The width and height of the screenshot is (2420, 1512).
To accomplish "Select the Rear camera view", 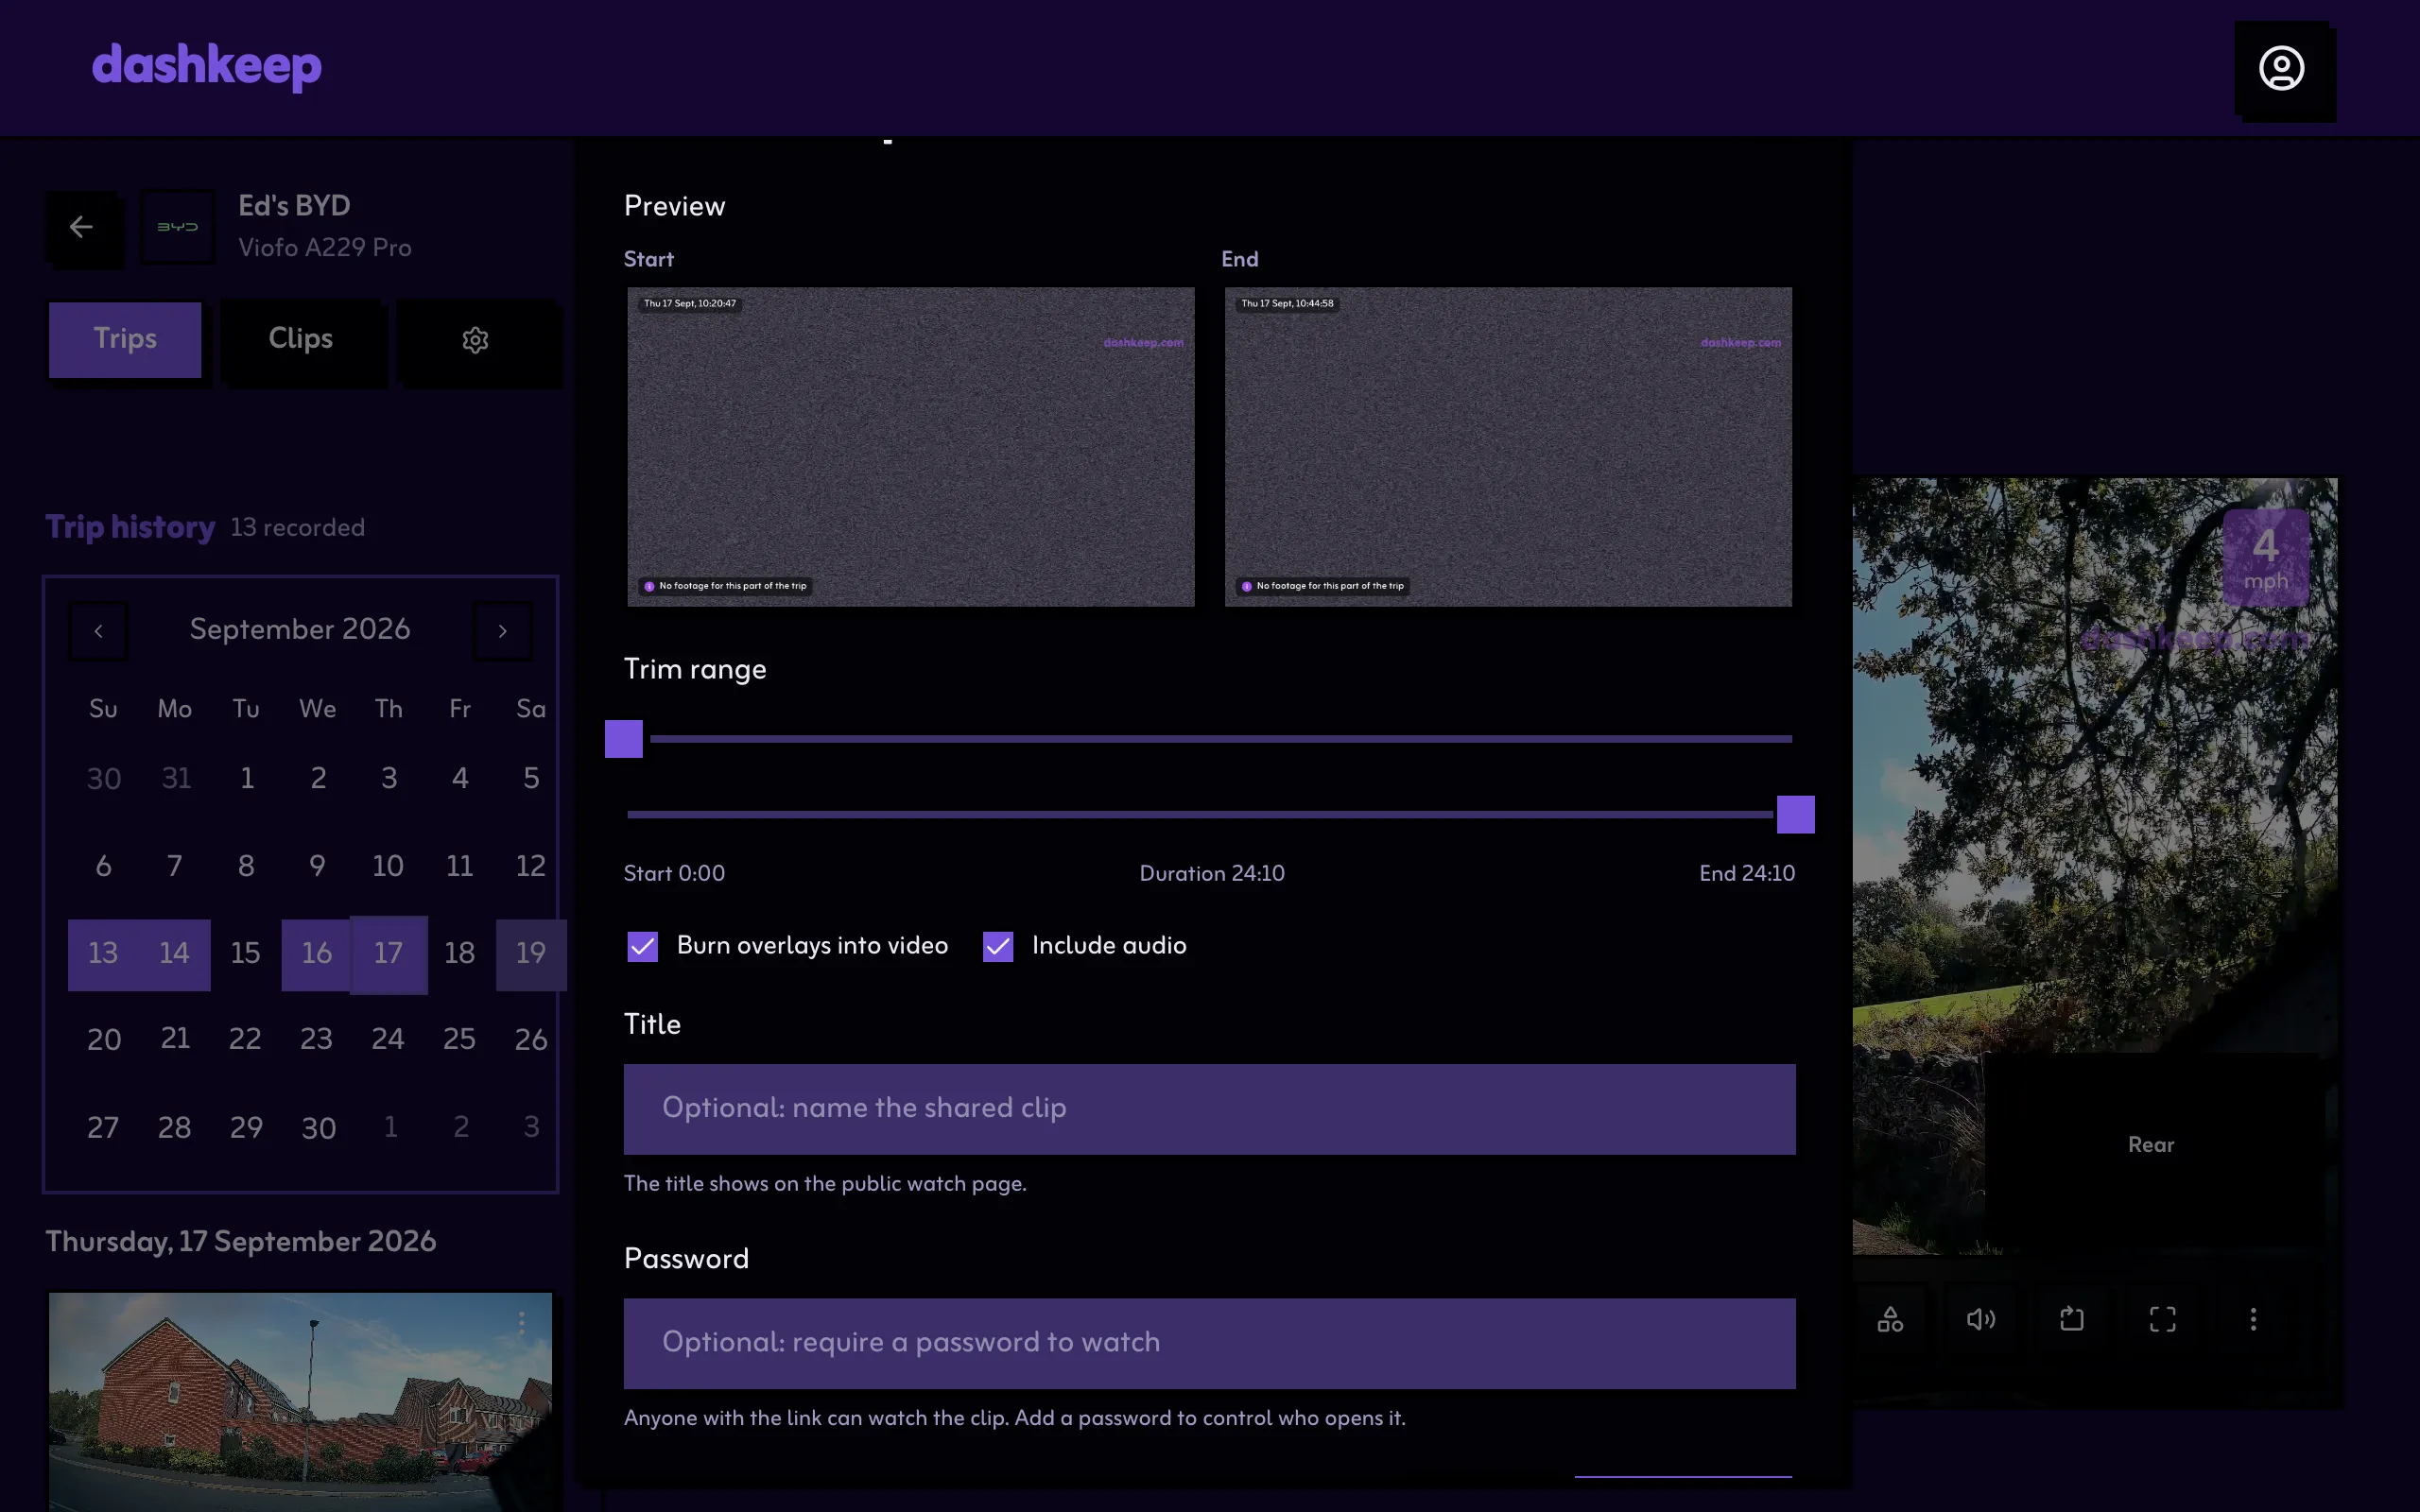I will 2151,1145.
